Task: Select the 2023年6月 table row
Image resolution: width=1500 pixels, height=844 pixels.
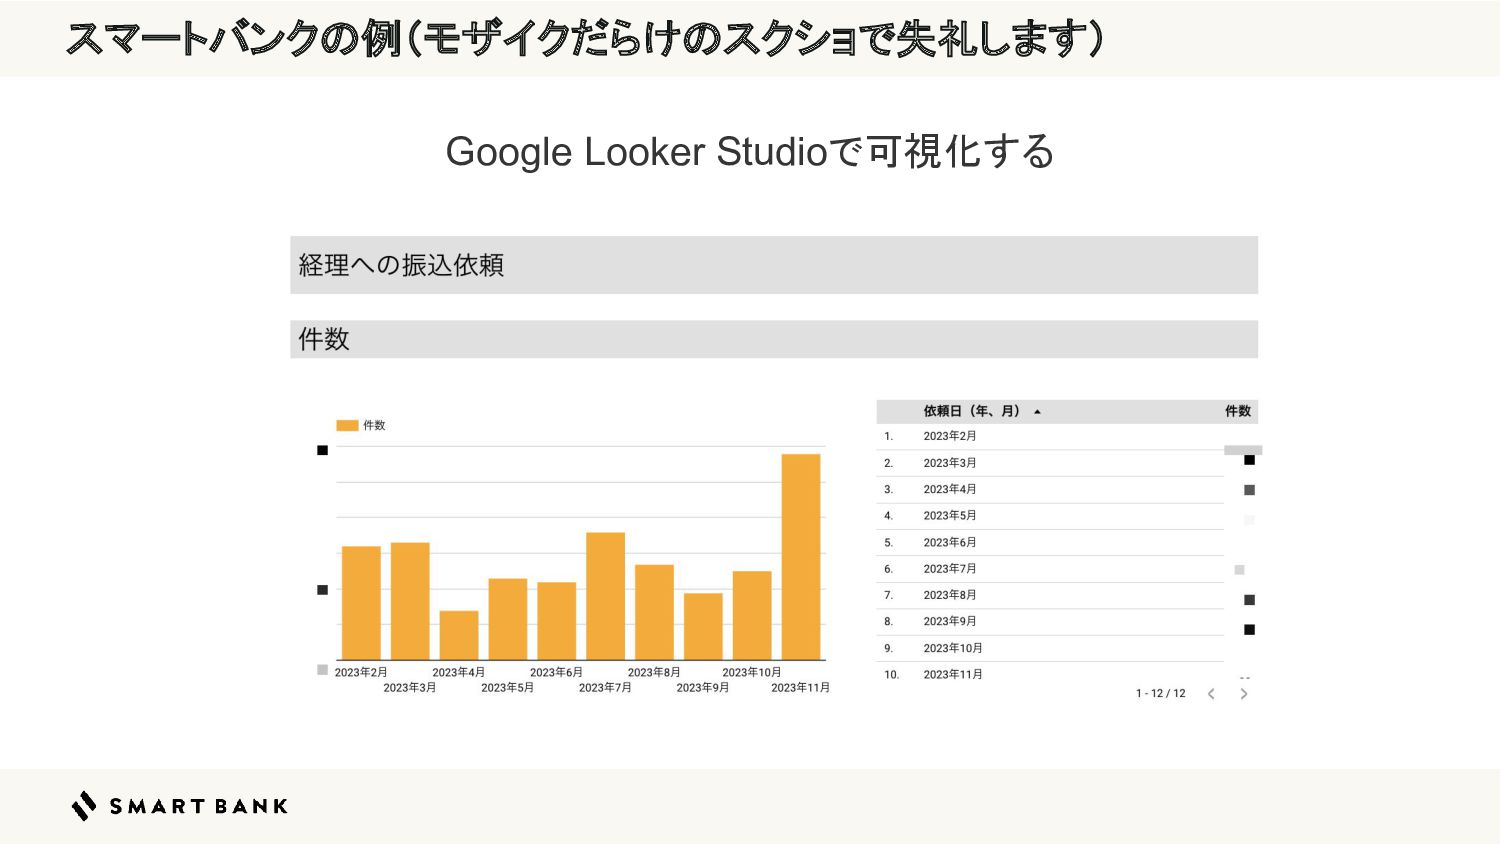Action: point(1067,542)
